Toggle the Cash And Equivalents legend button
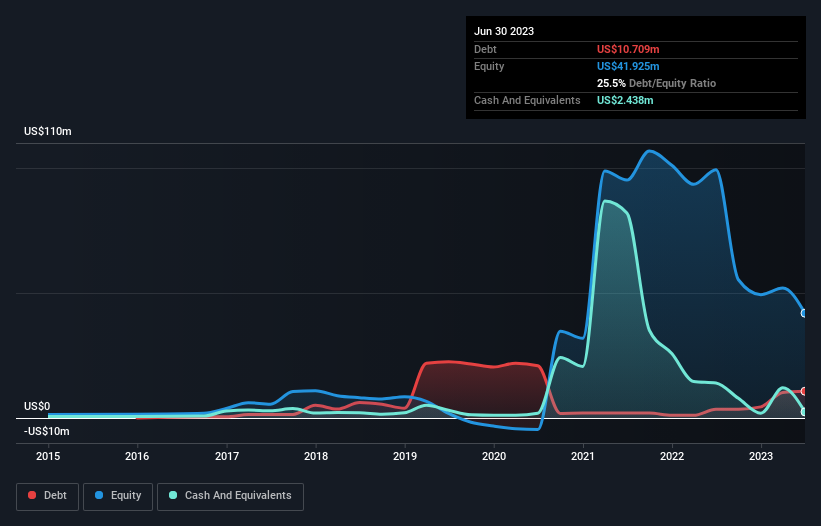The height and width of the screenshot is (526, 821). pos(230,496)
